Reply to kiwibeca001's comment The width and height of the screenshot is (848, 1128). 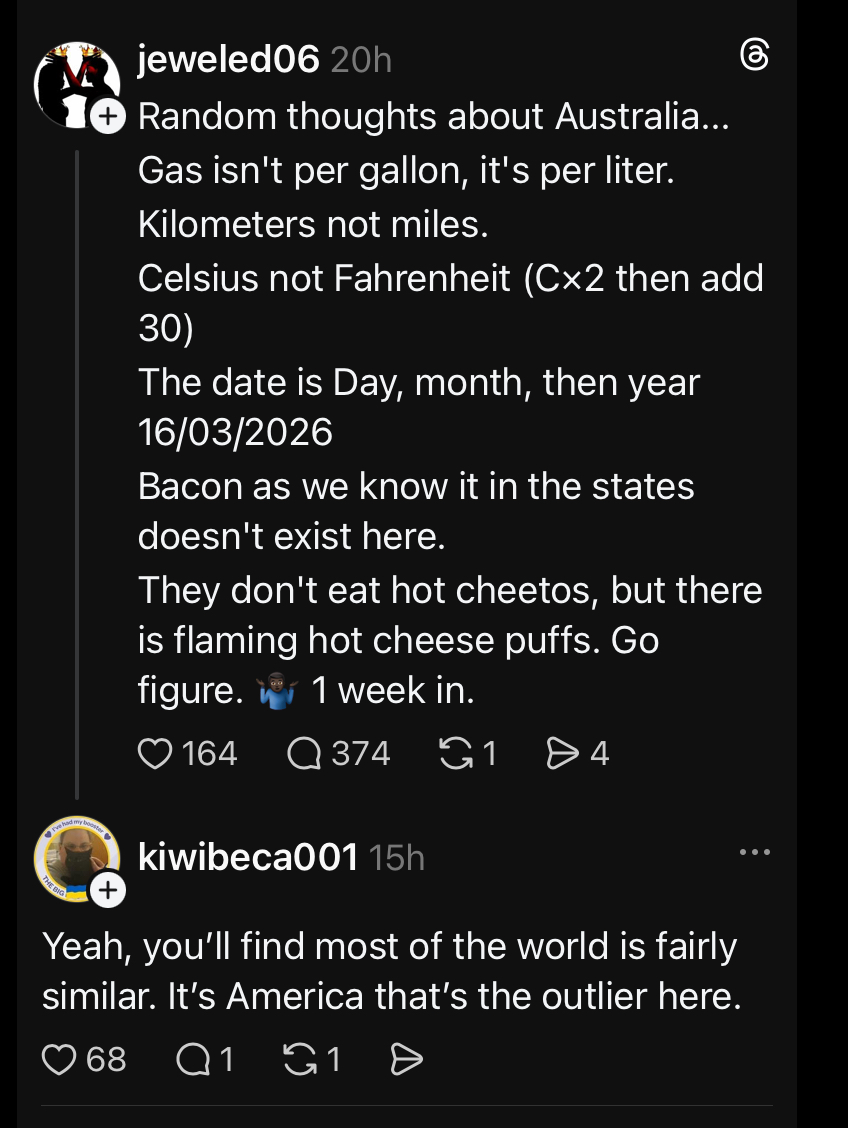tap(191, 1059)
